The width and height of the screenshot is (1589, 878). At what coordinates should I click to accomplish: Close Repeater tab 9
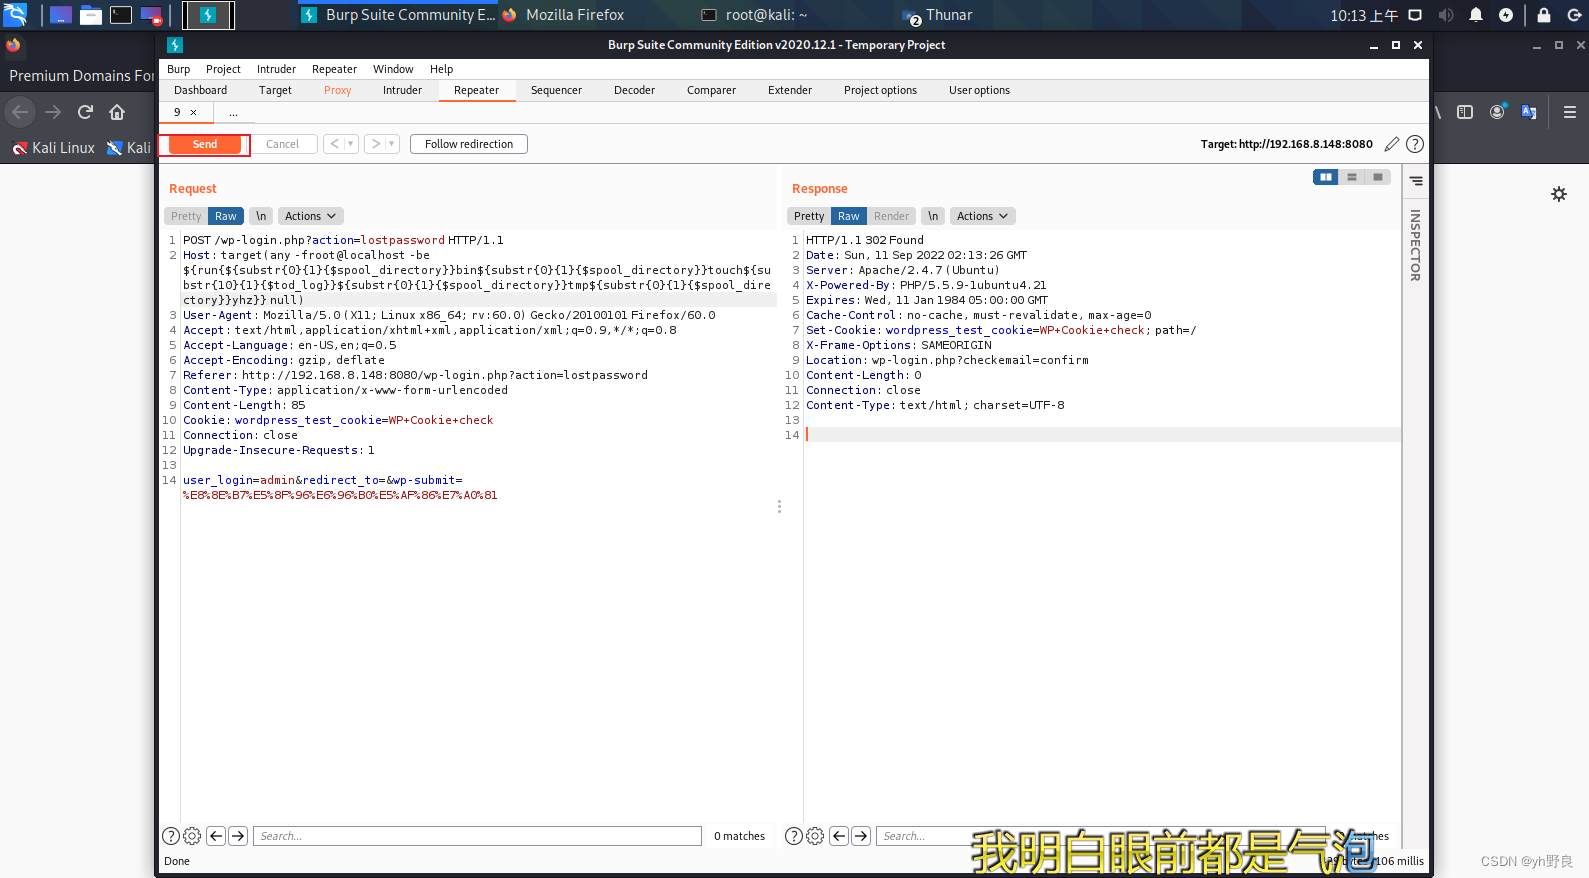[194, 112]
